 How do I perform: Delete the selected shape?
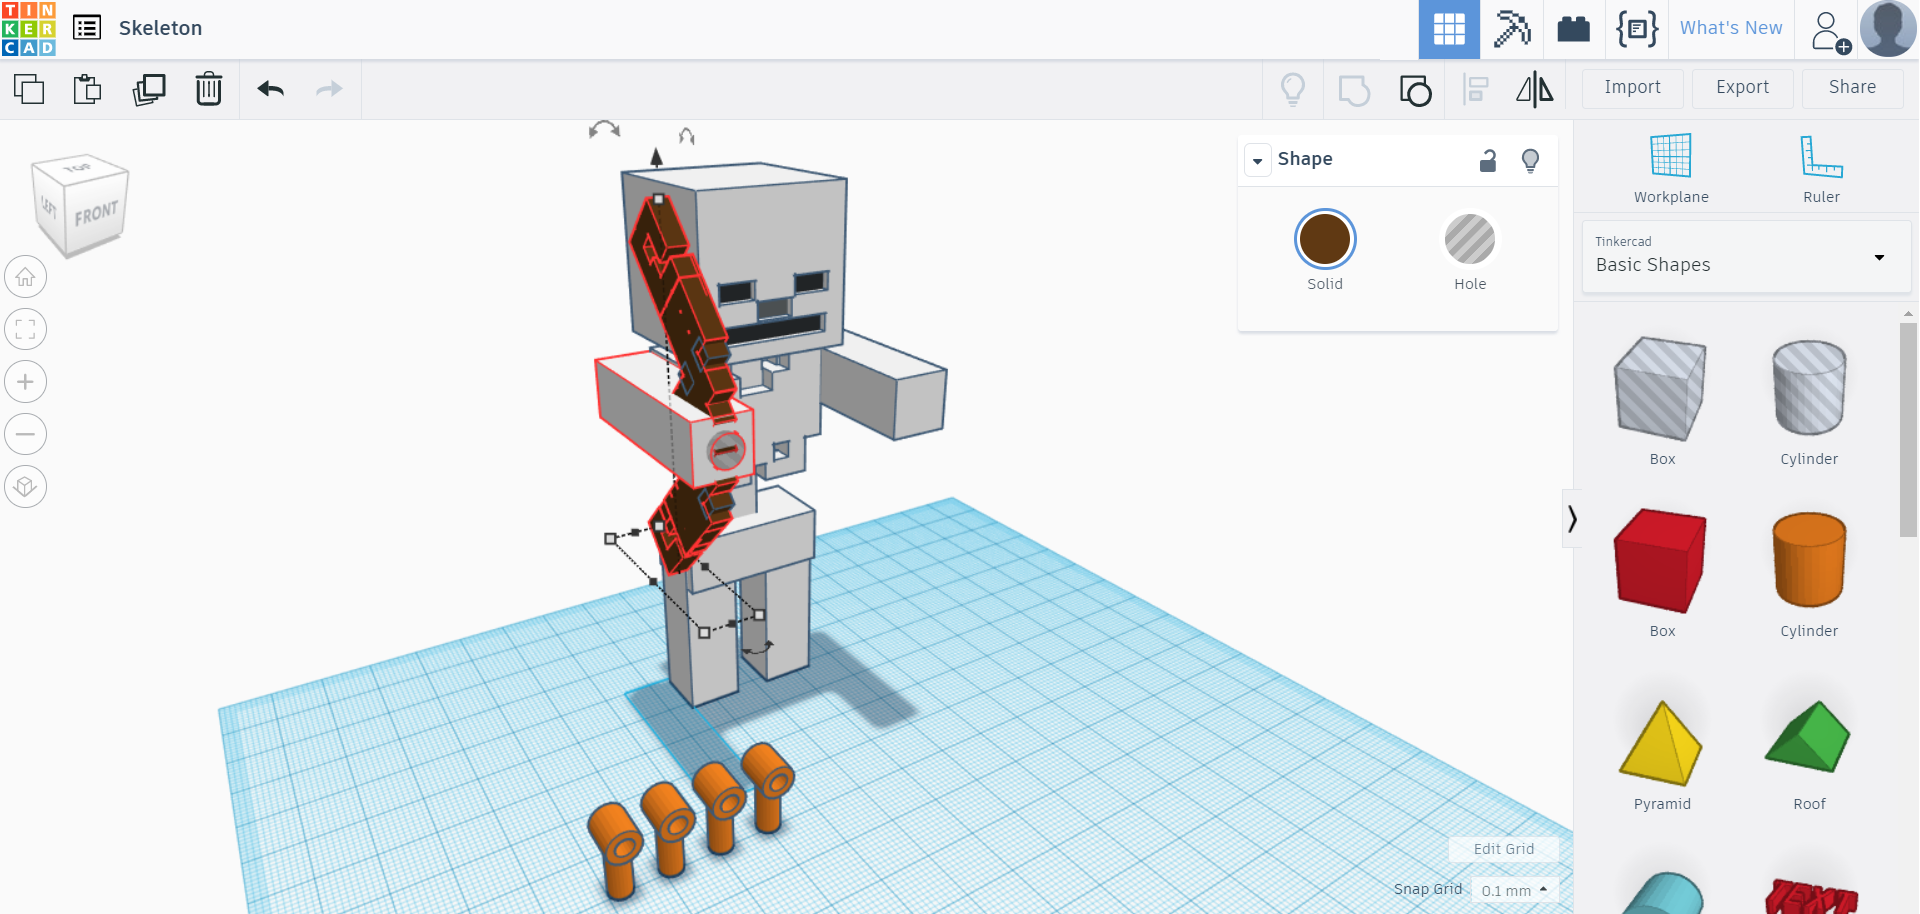[x=209, y=88]
